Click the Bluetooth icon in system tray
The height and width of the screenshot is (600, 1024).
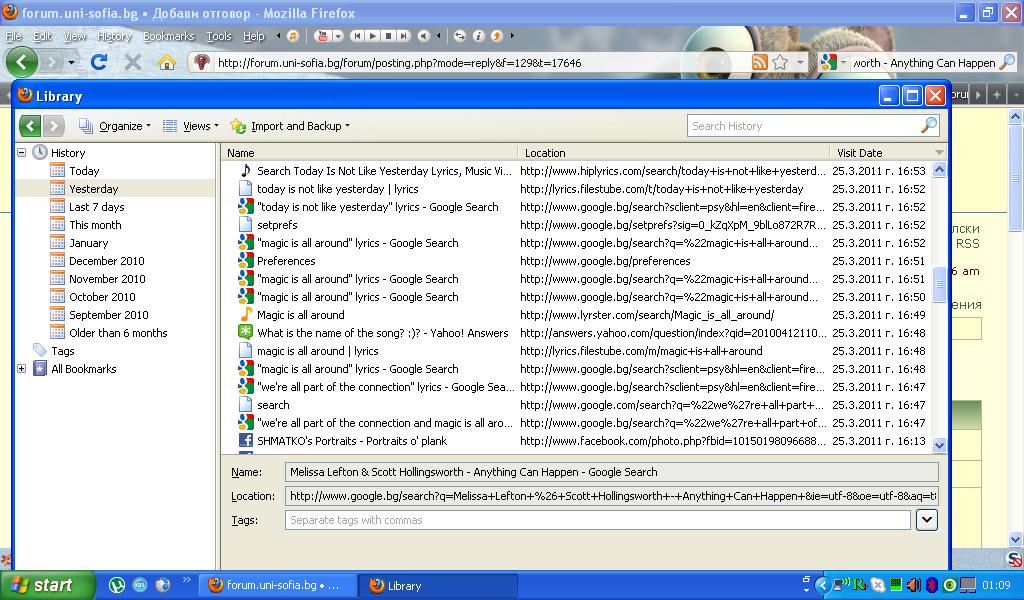tap(930, 585)
